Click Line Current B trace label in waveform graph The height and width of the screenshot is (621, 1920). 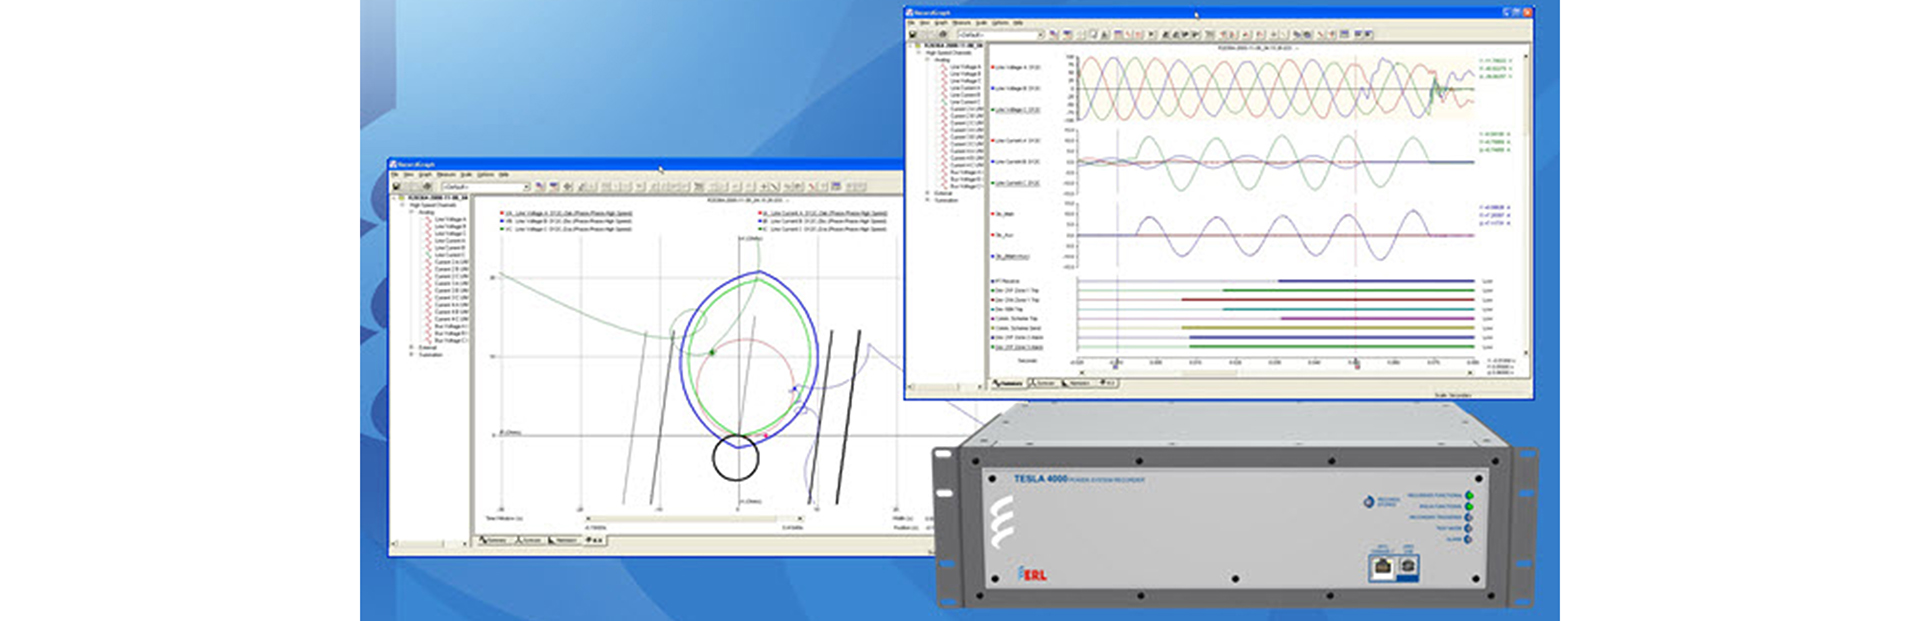tap(1017, 162)
